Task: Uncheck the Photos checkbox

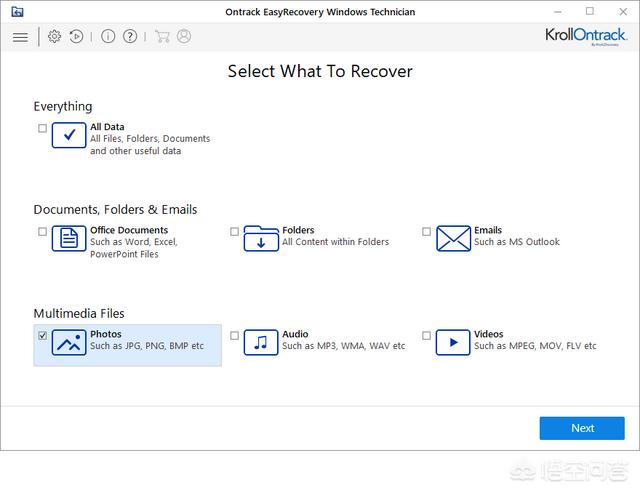Action: coord(42,335)
